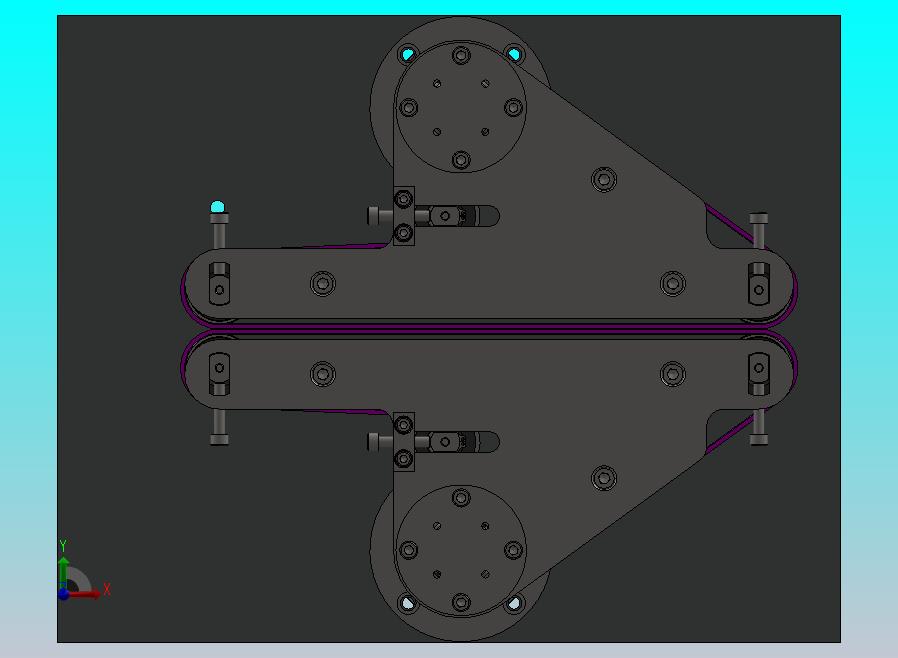Select the upper-right vertical adjusting screw
This screenshot has width=898, height=658.
tap(759, 230)
